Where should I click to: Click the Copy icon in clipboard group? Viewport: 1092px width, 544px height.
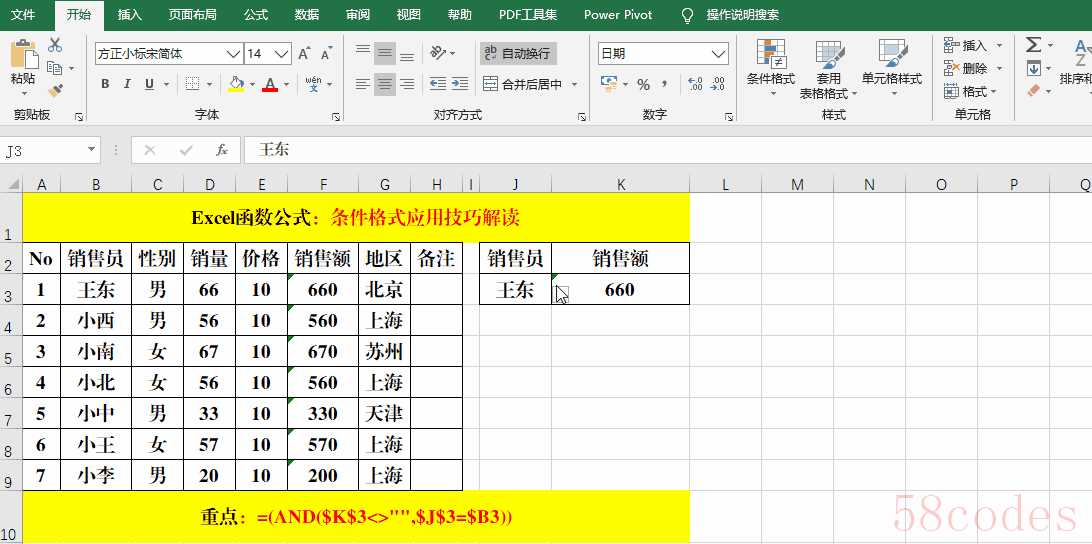tap(55, 68)
